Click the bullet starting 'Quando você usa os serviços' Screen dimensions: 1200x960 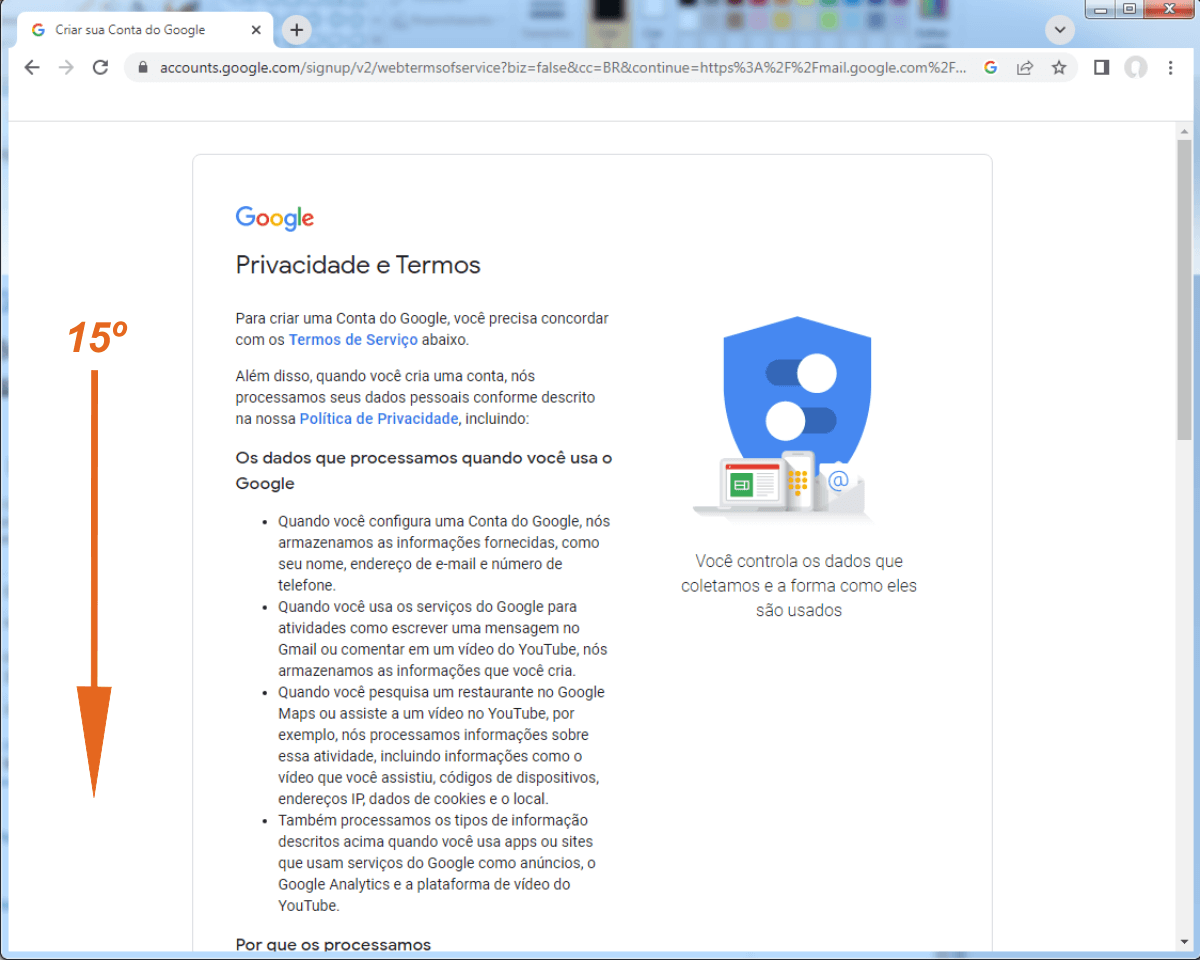(443, 638)
